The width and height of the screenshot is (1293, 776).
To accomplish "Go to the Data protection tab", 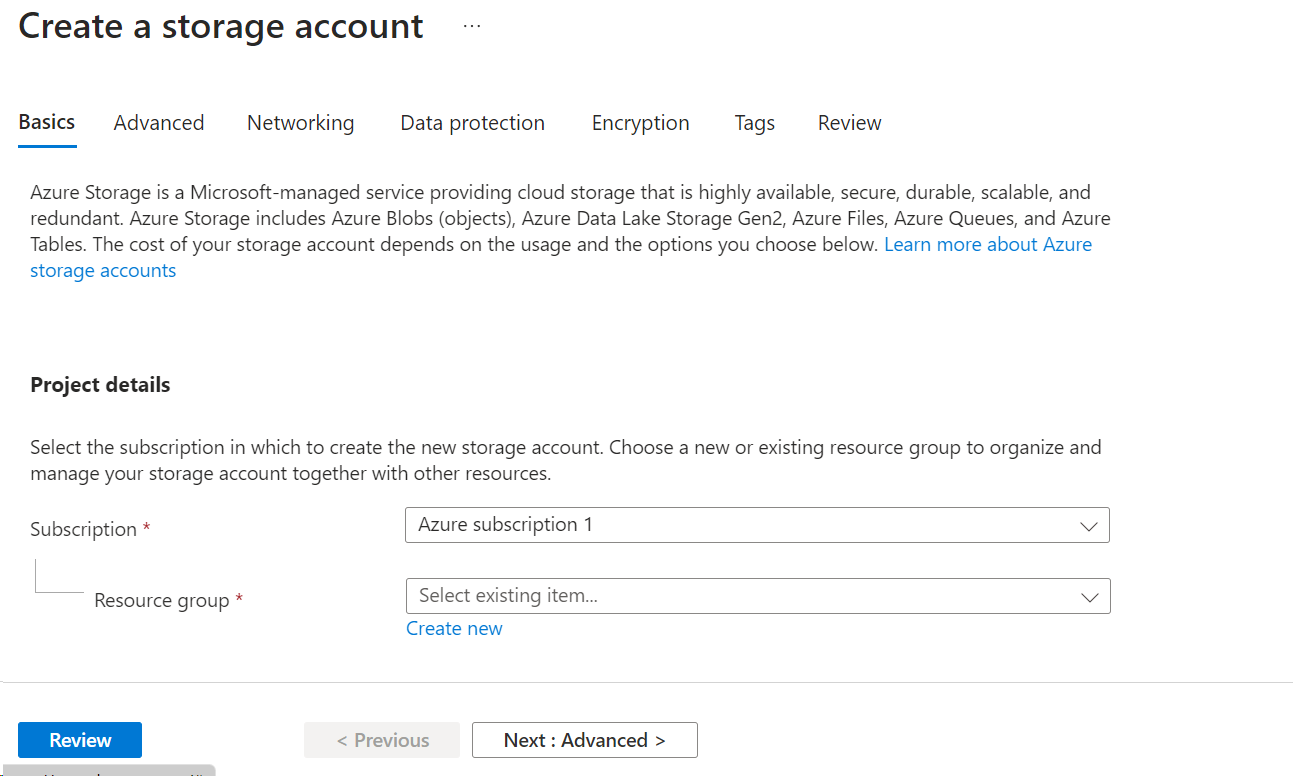I will coord(472,123).
